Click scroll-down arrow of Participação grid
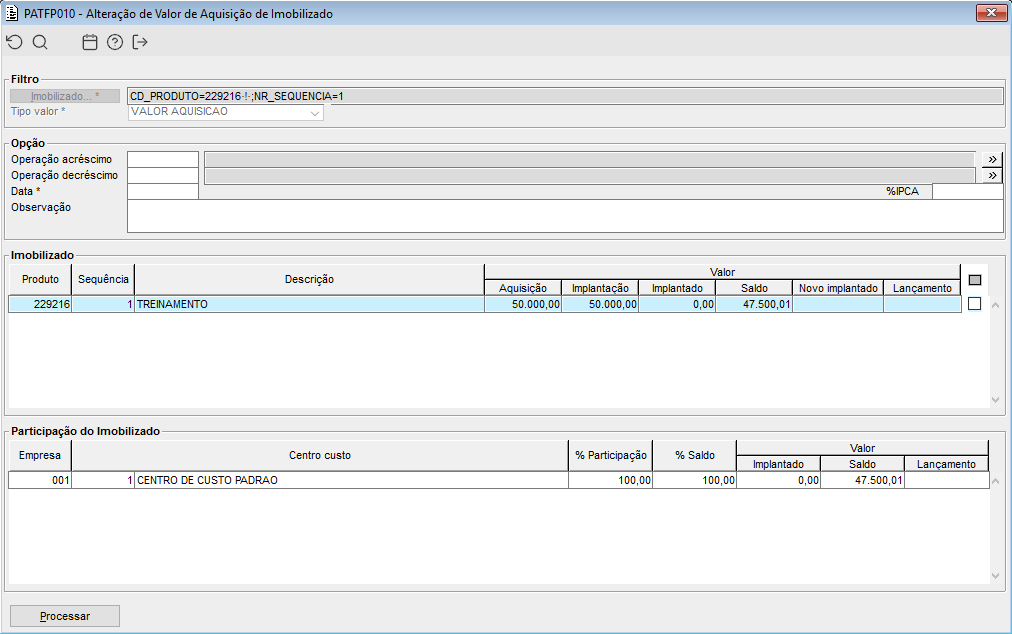 [x=995, y=576]
